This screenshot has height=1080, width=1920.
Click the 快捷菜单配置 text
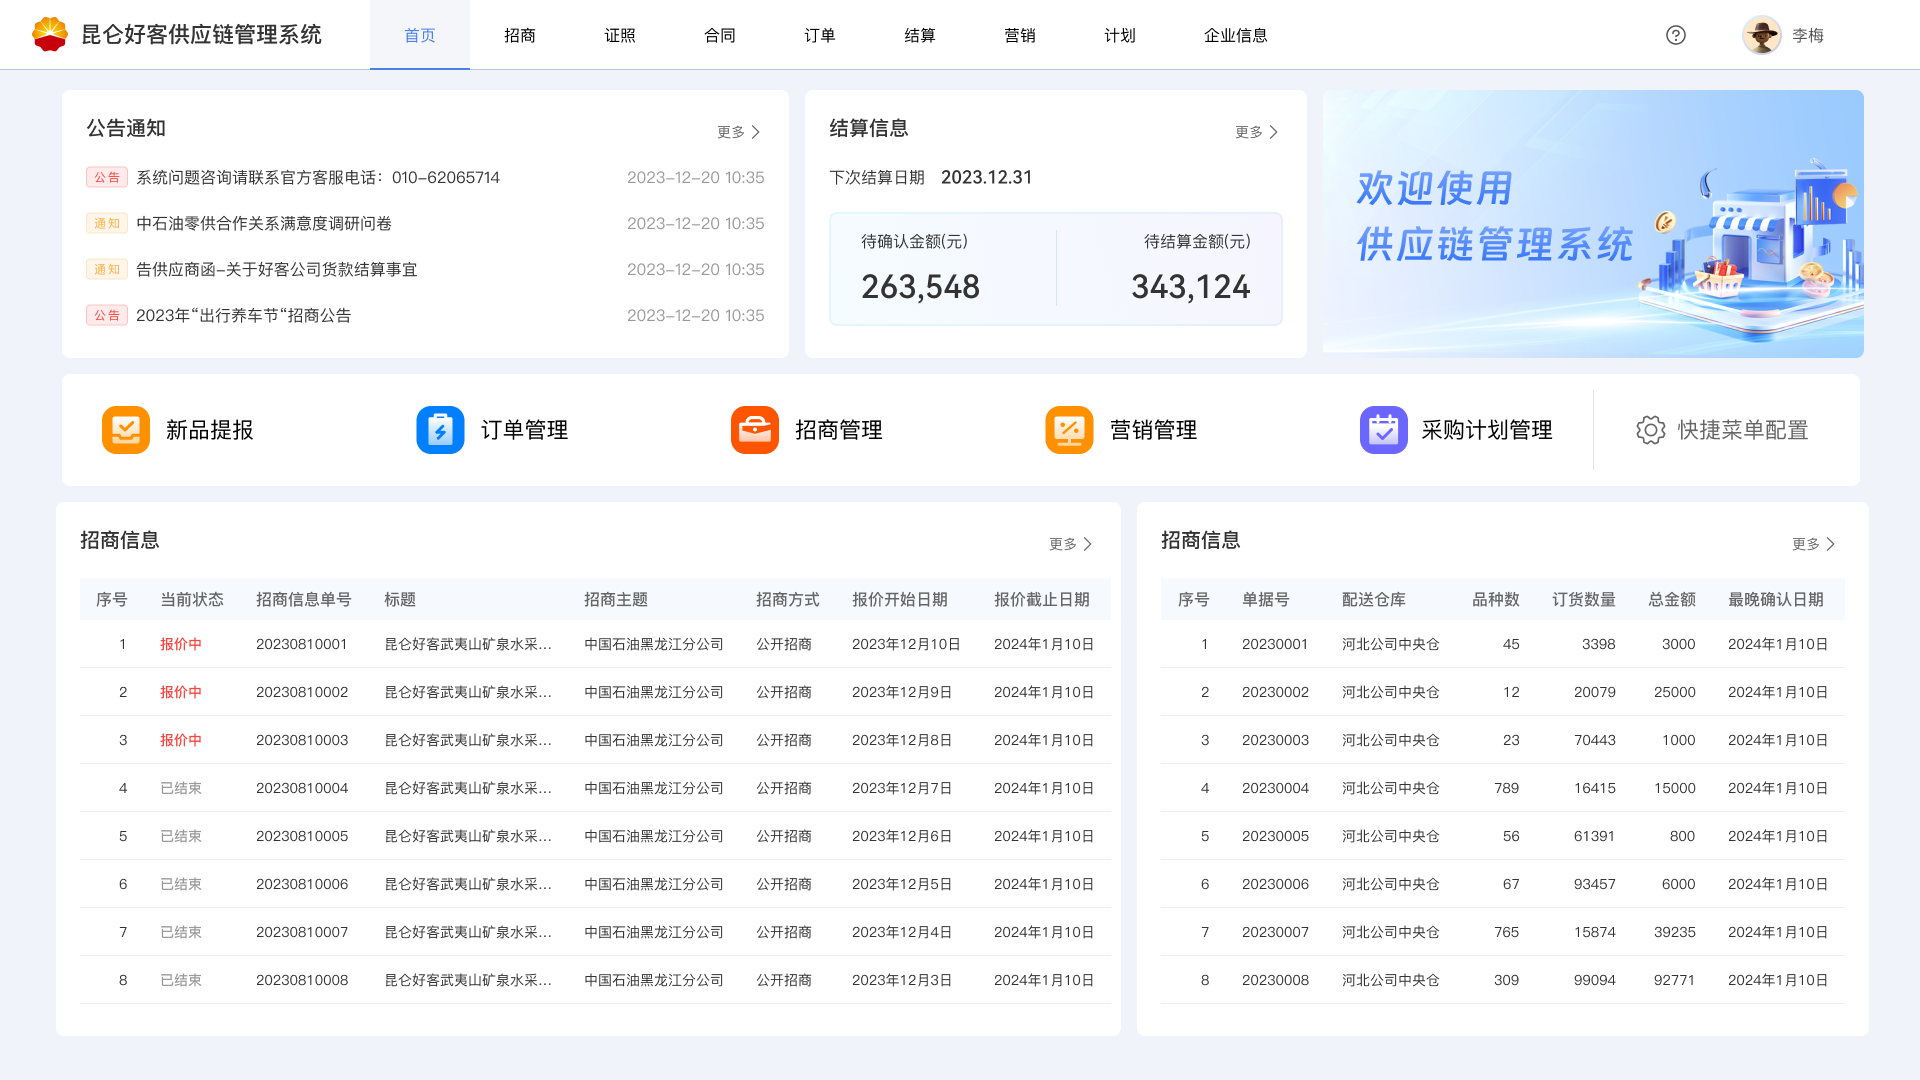pyautogui.click(x=1743, y=430)
